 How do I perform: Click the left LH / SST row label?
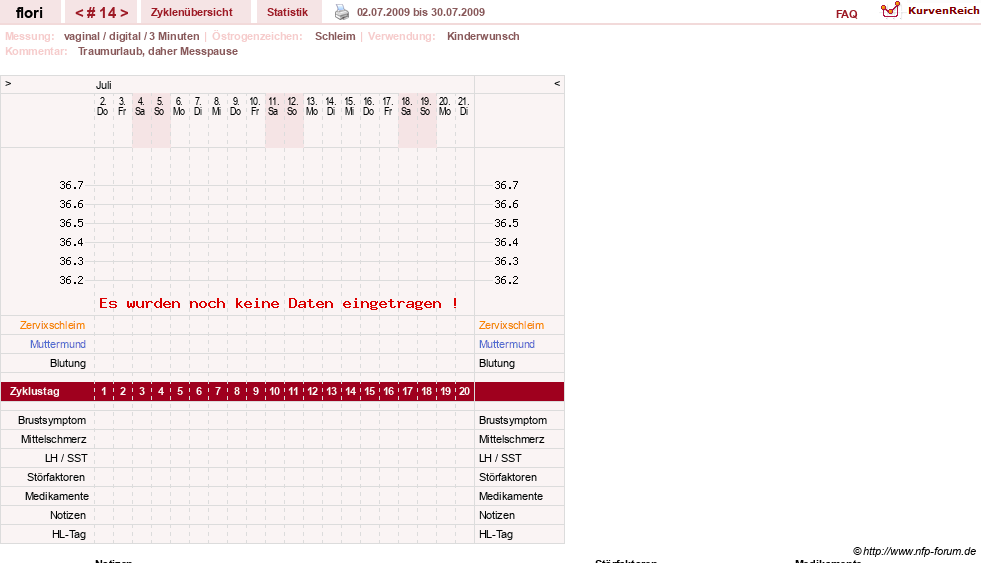(x=66, y=459)
